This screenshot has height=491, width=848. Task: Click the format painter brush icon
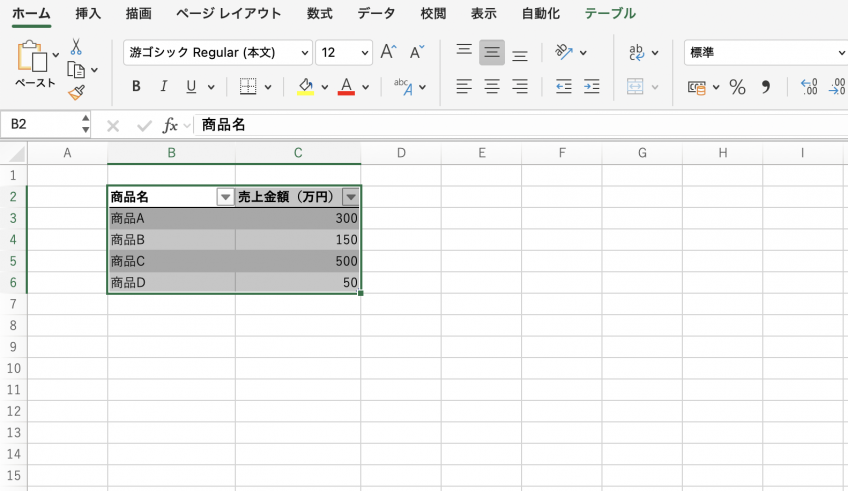76,92
